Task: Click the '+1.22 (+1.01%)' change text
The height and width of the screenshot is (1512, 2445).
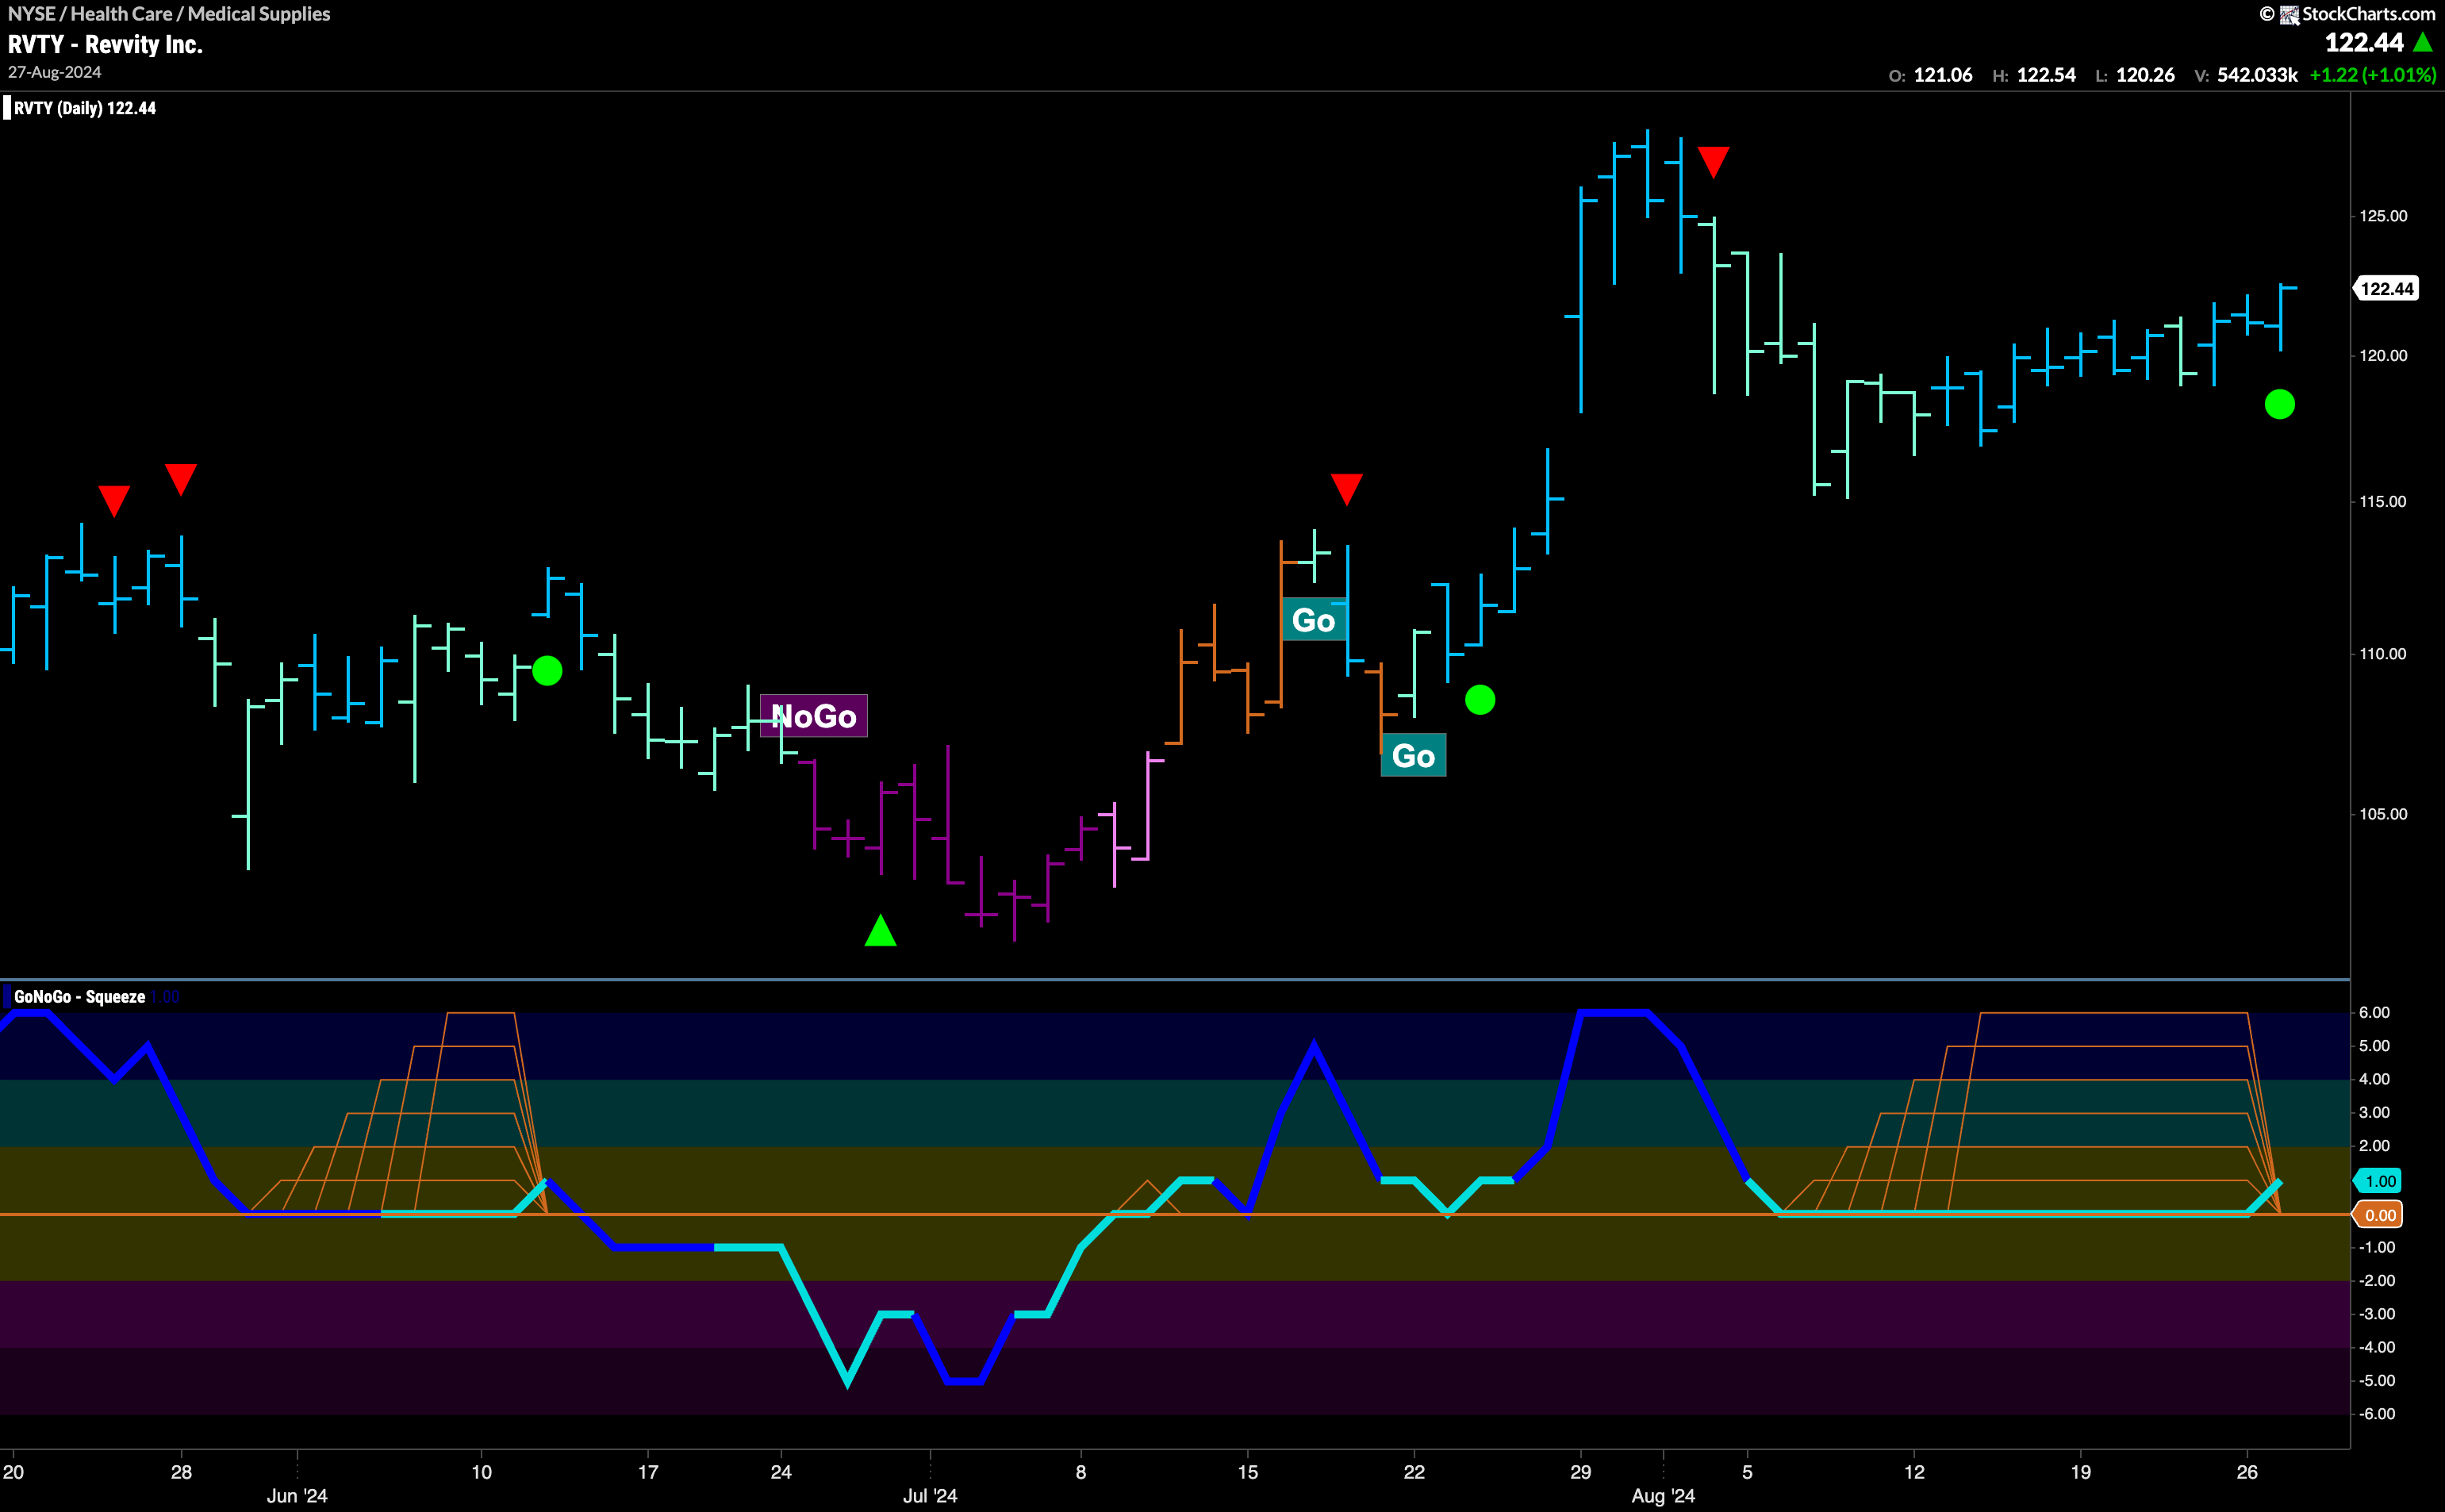Action: click(2372, 75)
